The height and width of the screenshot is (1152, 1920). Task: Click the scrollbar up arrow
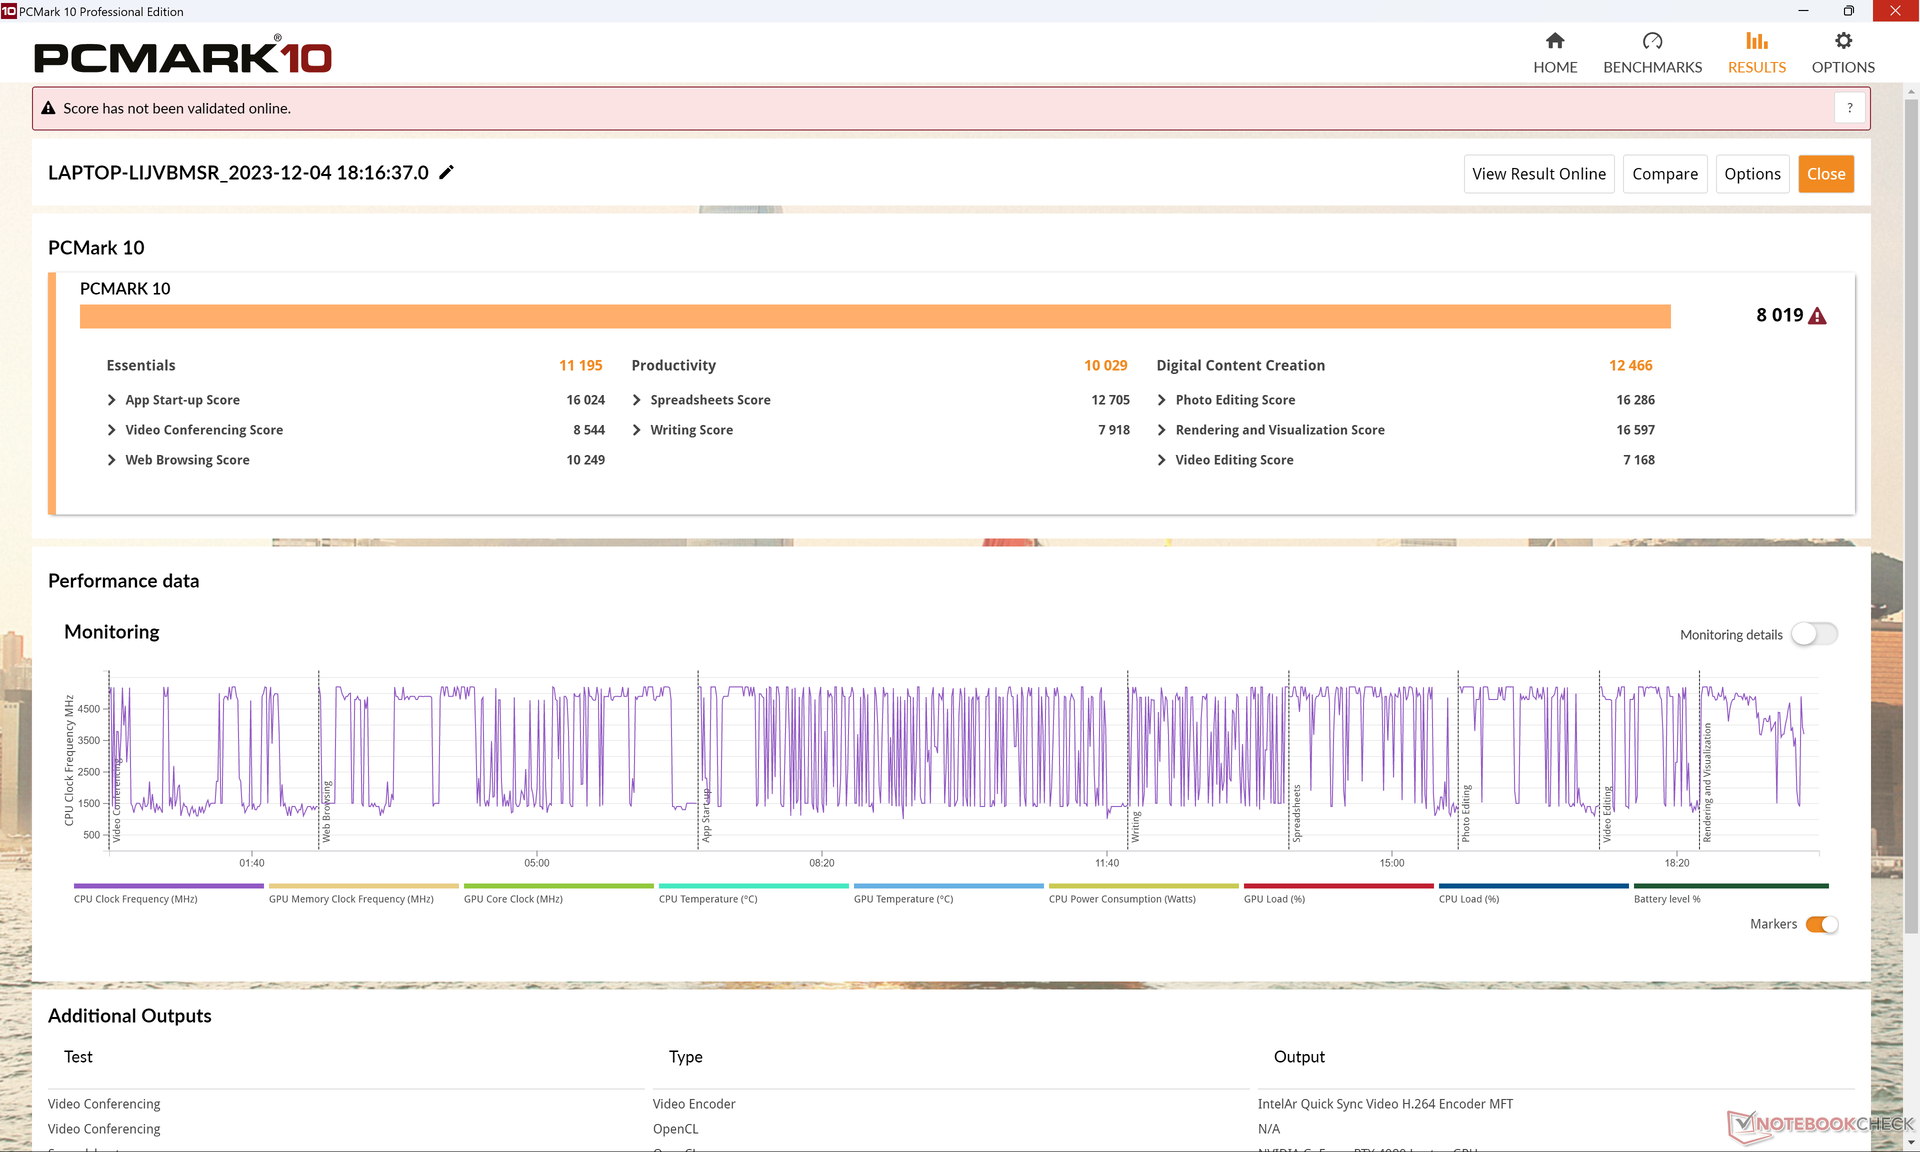coord(1911,92)
